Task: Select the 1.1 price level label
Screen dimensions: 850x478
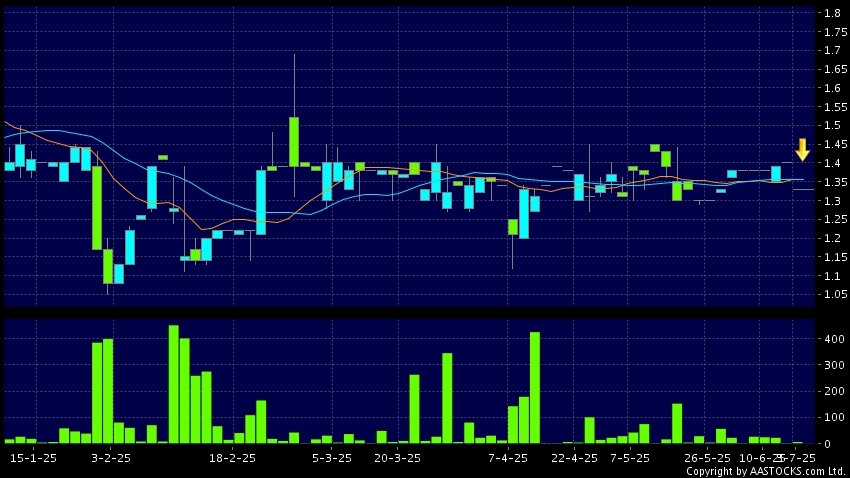Action: [x=833, y=276]
